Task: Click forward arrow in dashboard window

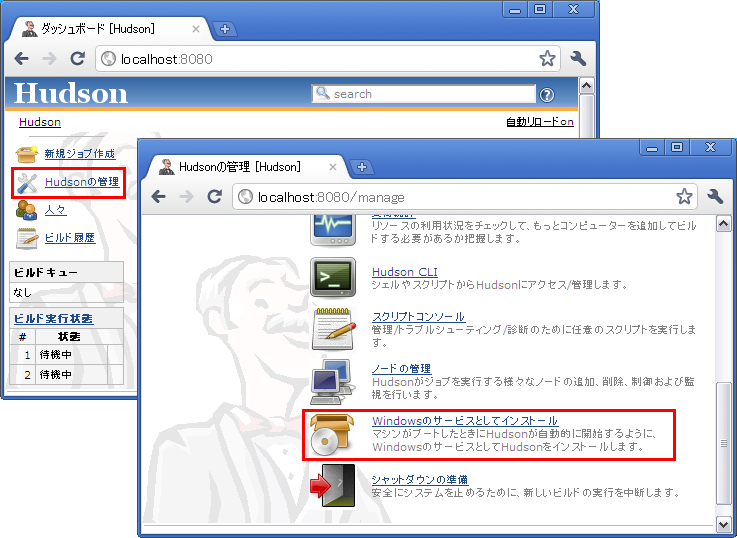Action: click(49, 59)
